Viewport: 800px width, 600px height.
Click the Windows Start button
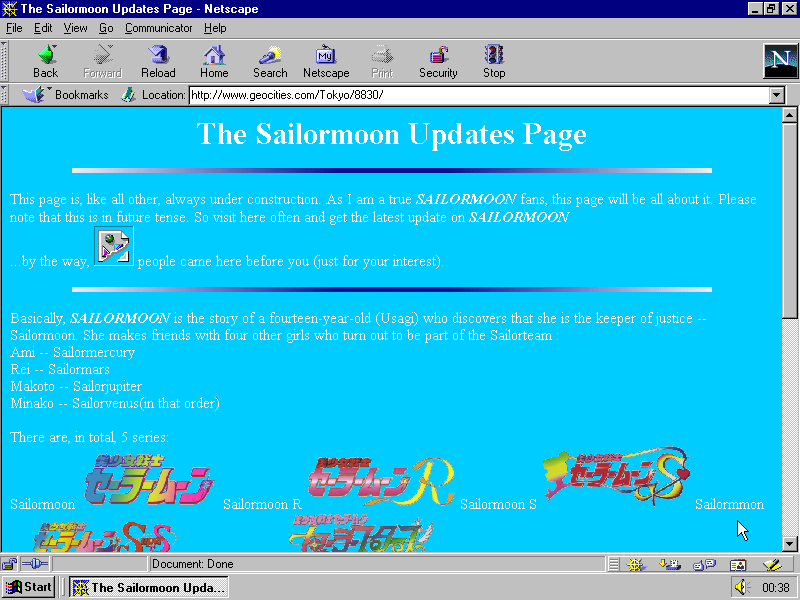[x=29, y=587]
